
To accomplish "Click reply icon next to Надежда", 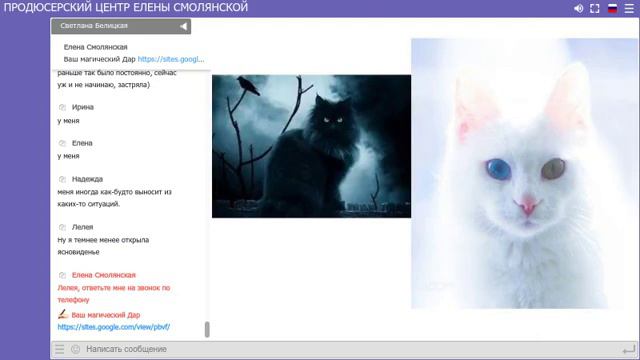I will 62,179.
